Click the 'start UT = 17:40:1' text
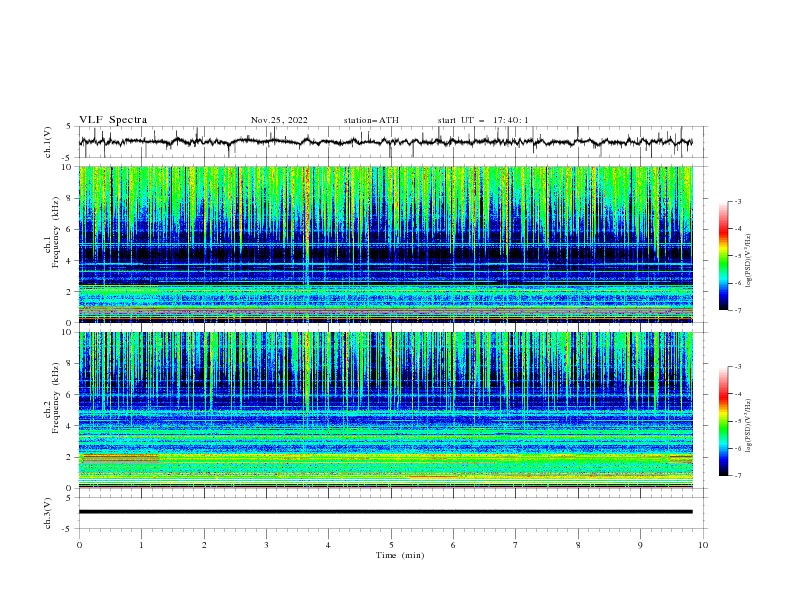This screenshot has width=792, height=612. tap(482, 120)
